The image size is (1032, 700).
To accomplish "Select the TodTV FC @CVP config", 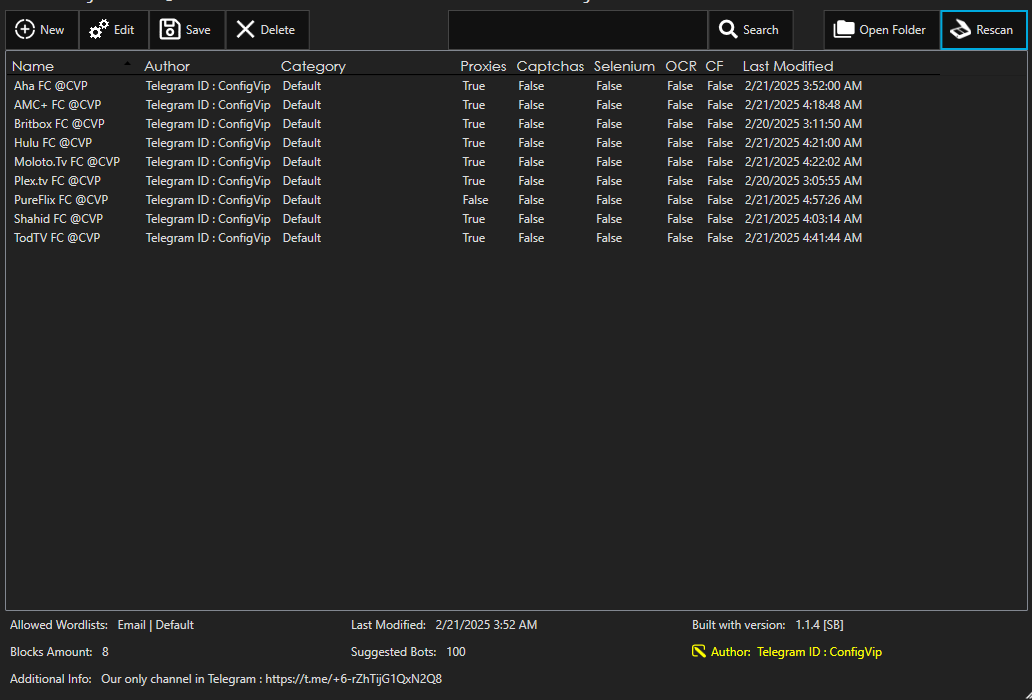I will (57, 238).
